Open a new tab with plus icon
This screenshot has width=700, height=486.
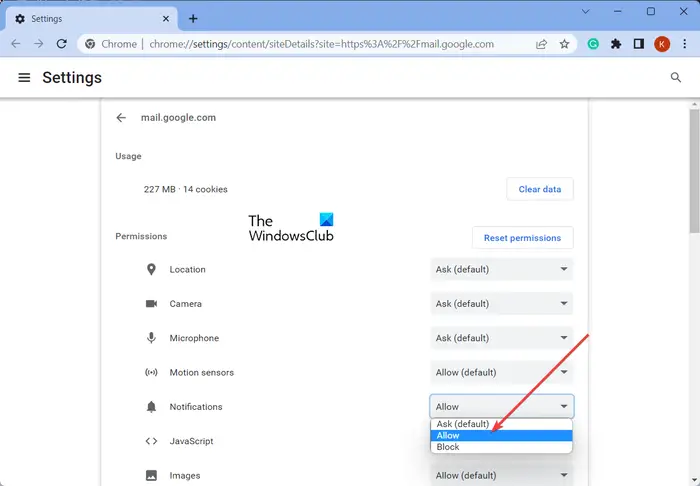(193, 19)
